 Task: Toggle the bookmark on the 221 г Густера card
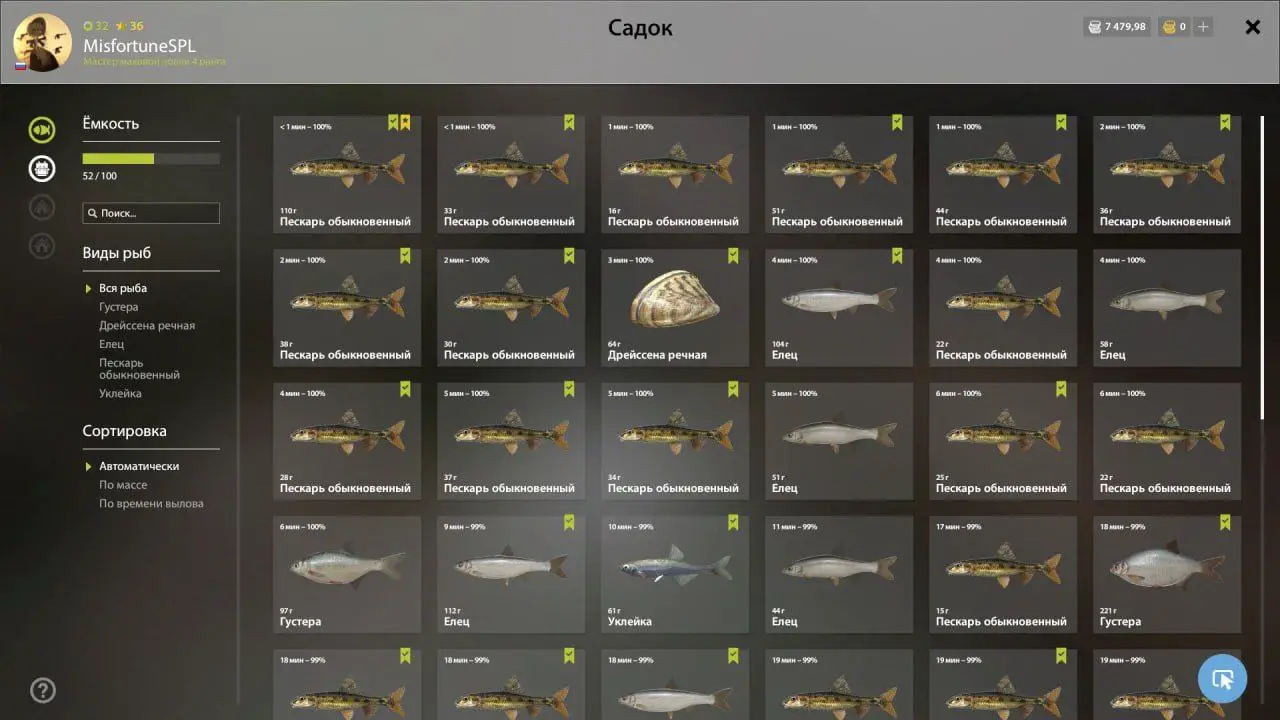[1225, 523]
